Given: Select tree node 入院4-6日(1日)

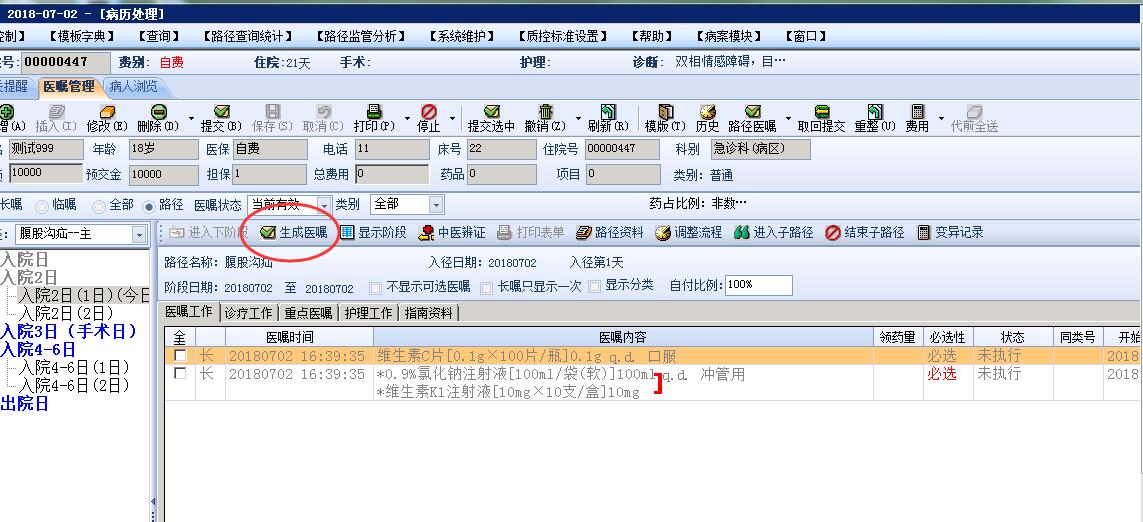Looking at the screenshot, I should [x=74, y=367].
